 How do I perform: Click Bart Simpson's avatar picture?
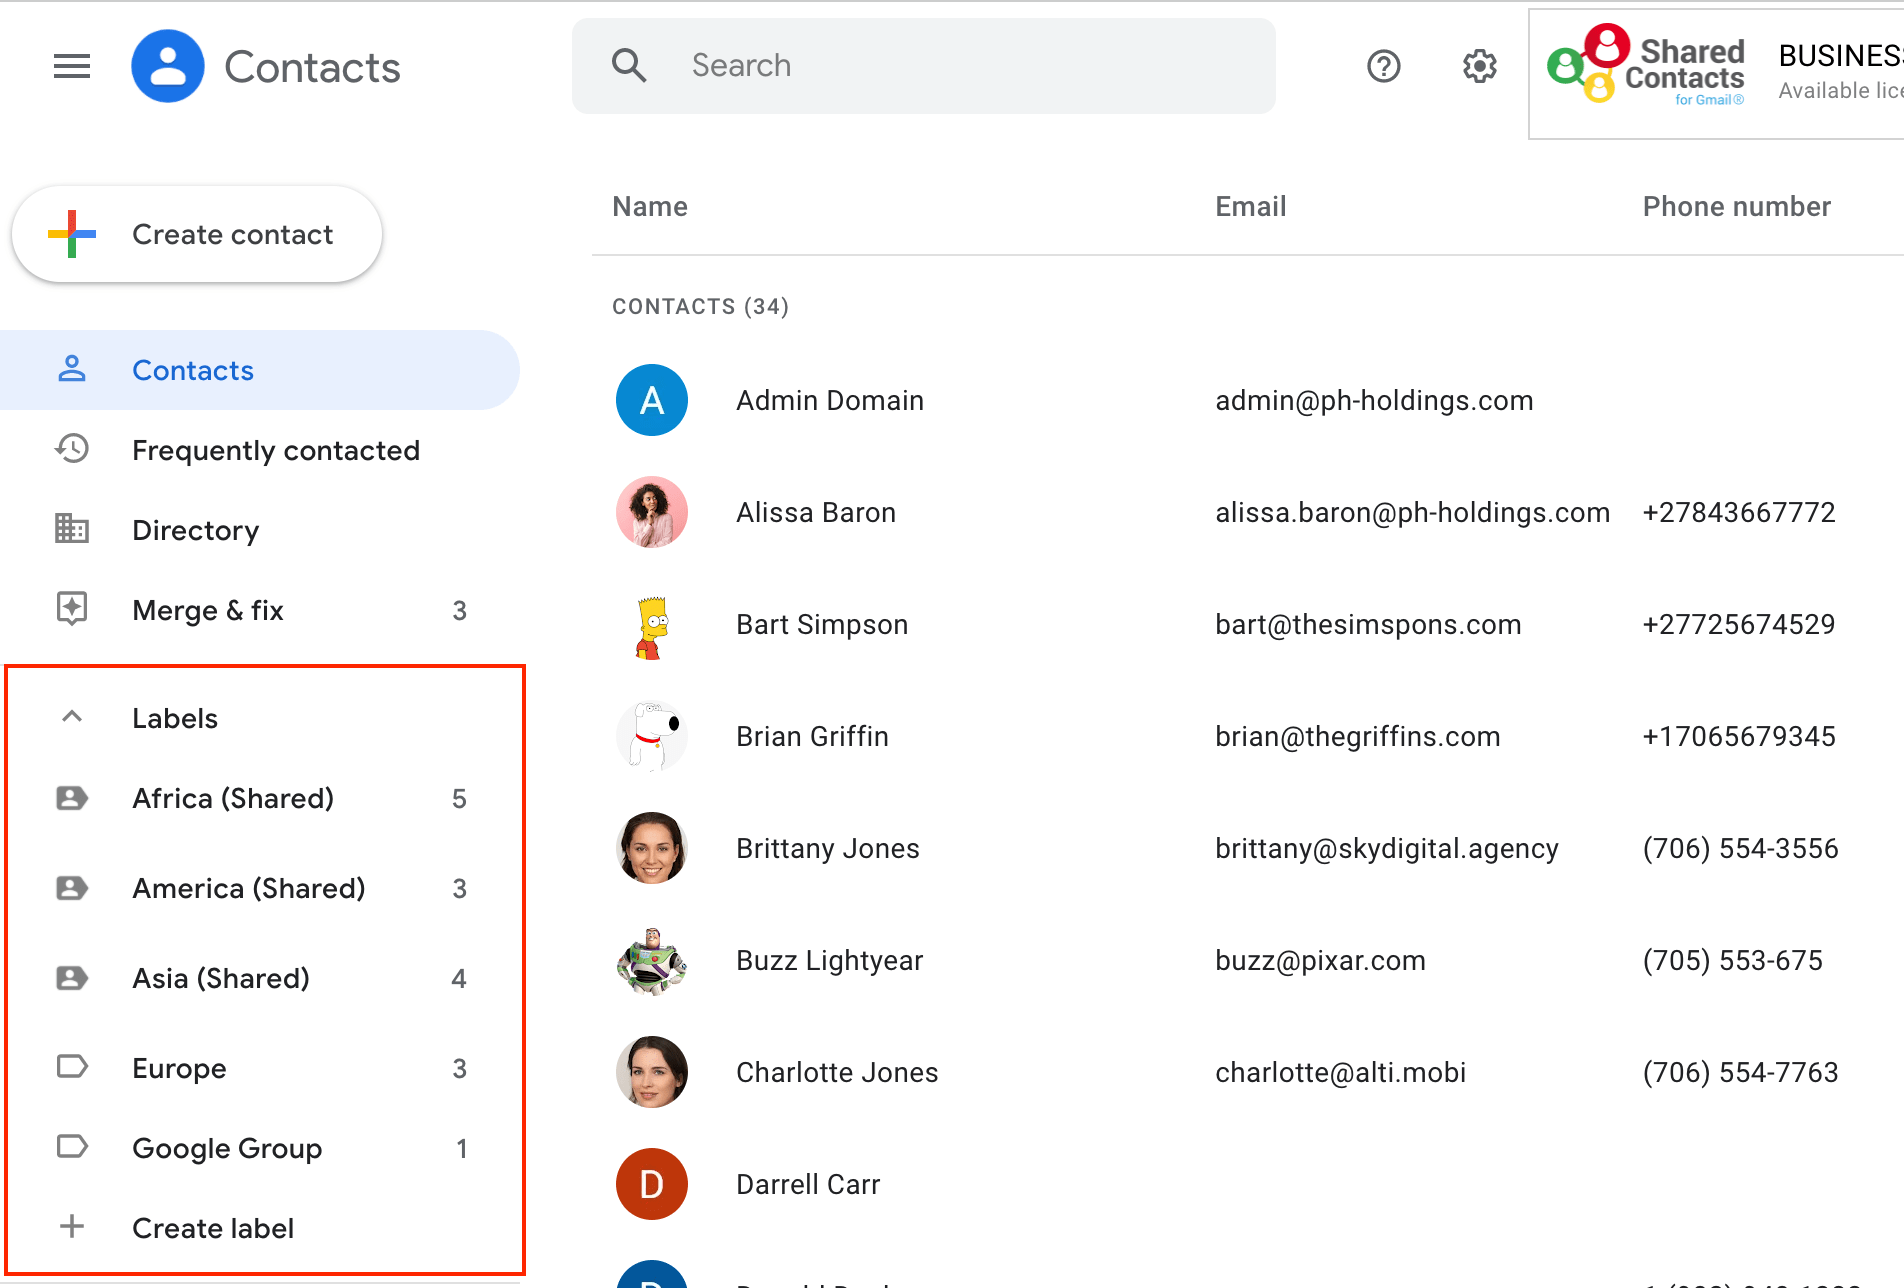click(652, 628)
